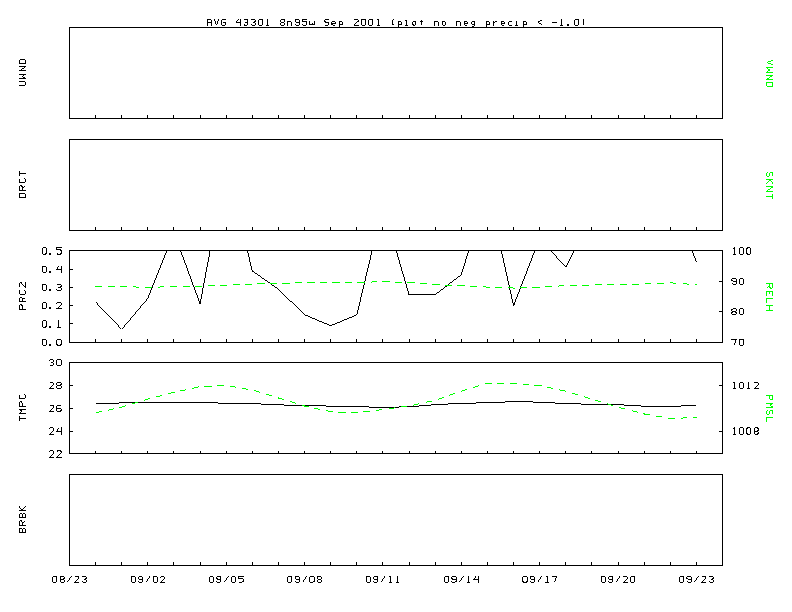Click the 0.5 value on PRC2 axis
Image resolution: width=792 pixels, height=612 pixels.
(52, 251)
